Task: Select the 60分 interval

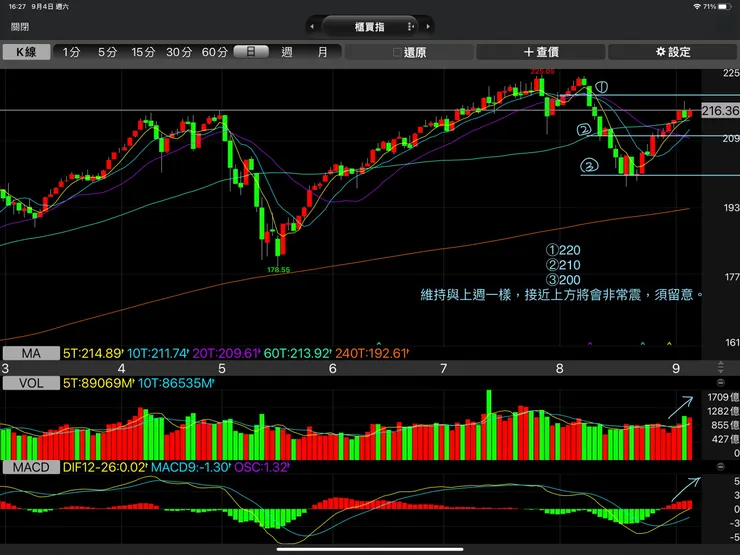Action: [x=215, y=52]
